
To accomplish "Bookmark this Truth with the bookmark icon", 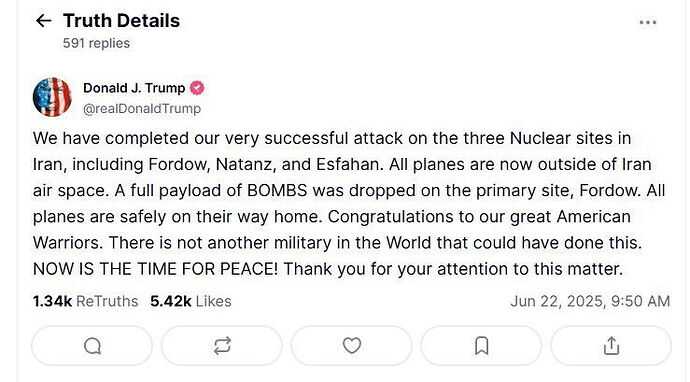I will 481,346.
